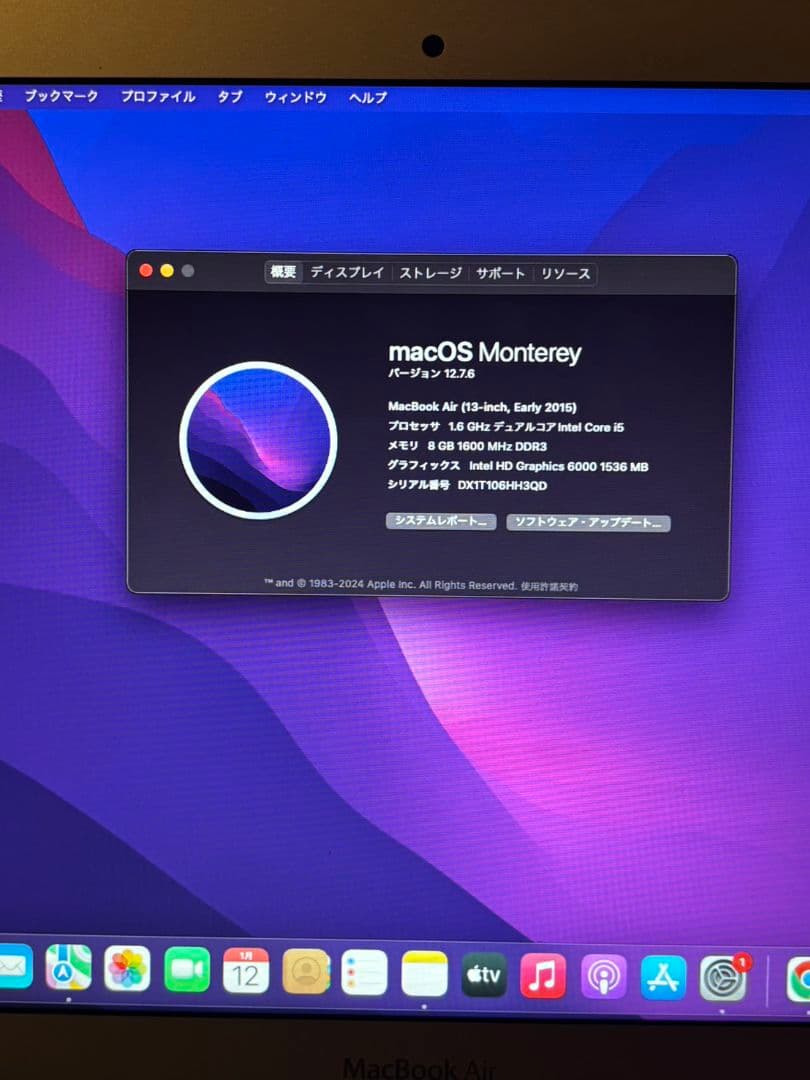The height and width of the screenshot is (1080, 810).
Task: Open the ウィンドウ menu
Action: 294,97
